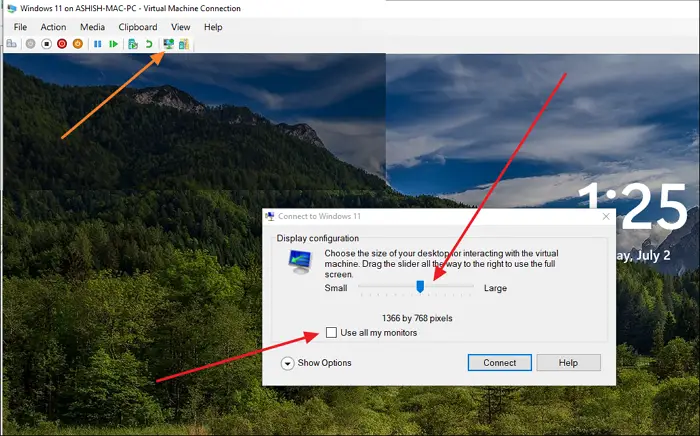Open the Clipboard menu
700x436 pixels.
click(x=138, y=27)
